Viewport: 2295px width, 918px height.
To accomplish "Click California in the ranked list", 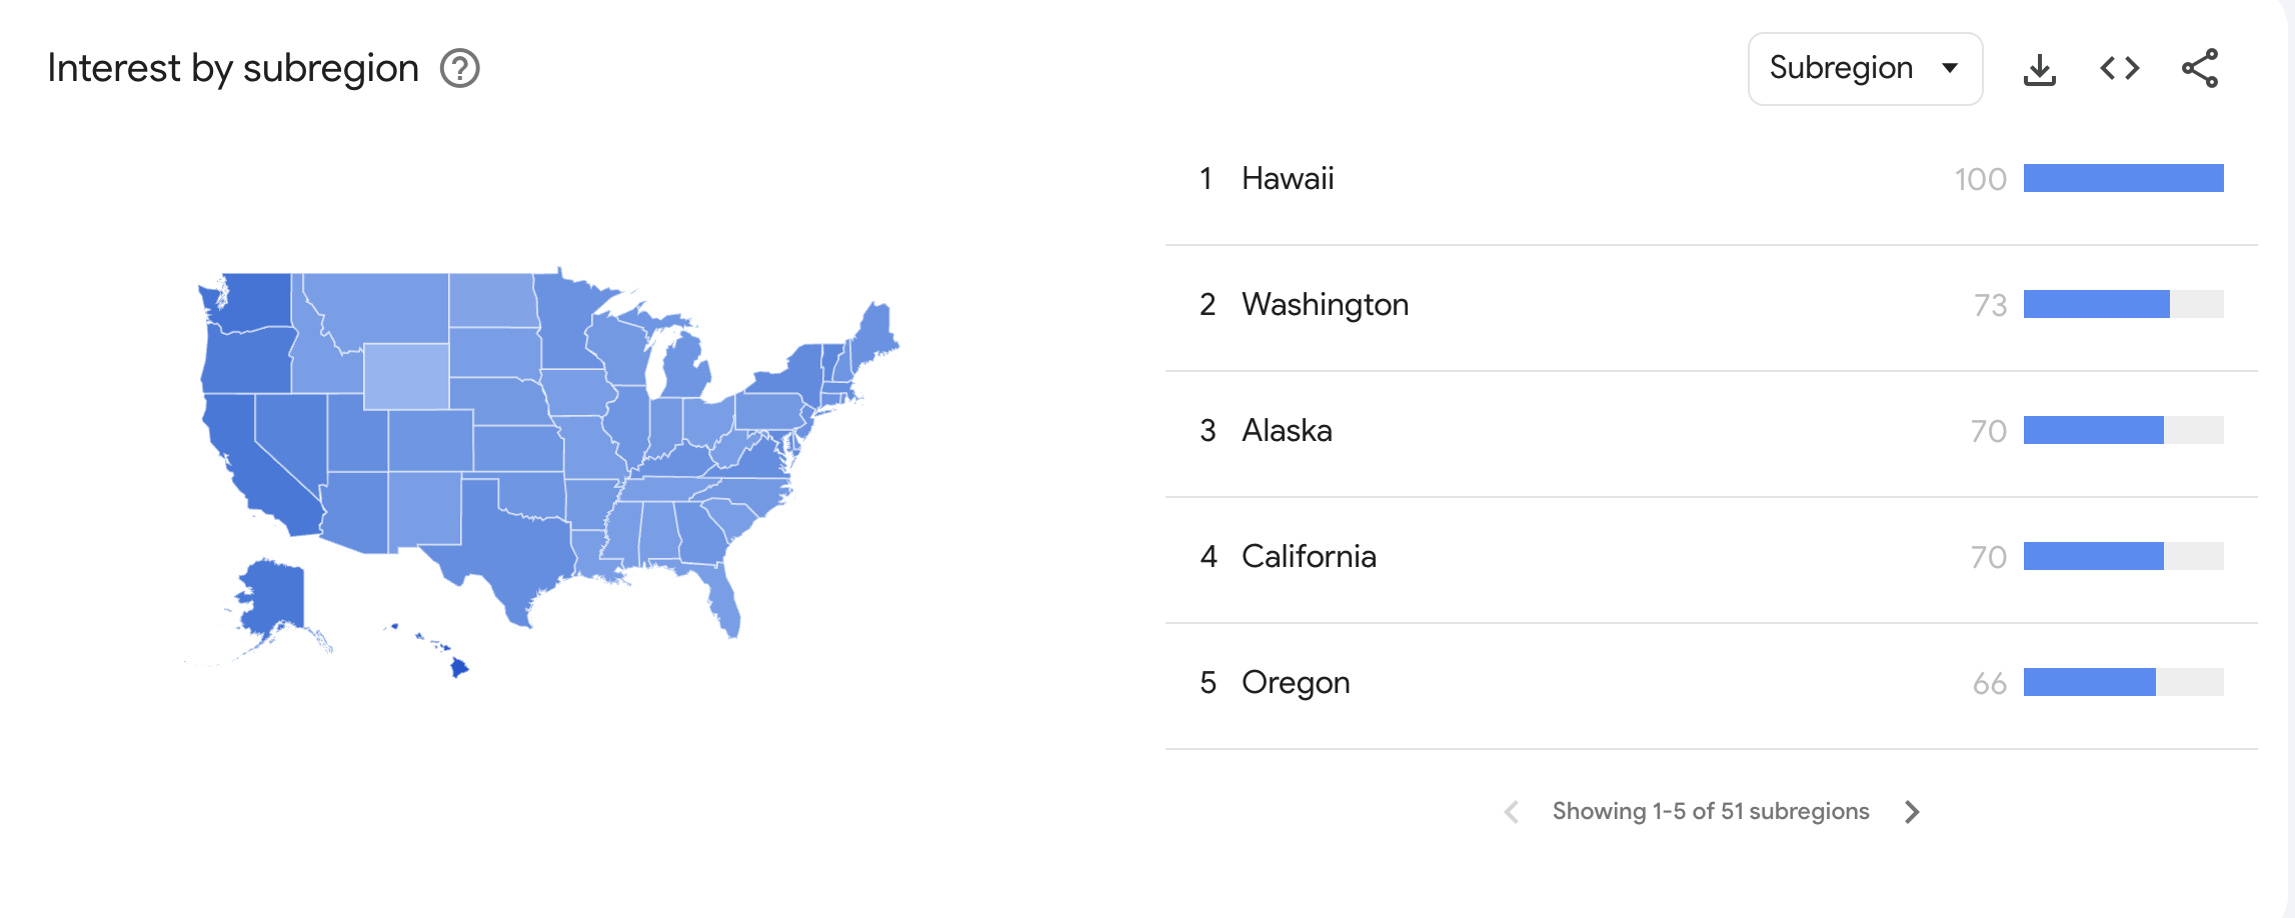I will point(1308,557).
